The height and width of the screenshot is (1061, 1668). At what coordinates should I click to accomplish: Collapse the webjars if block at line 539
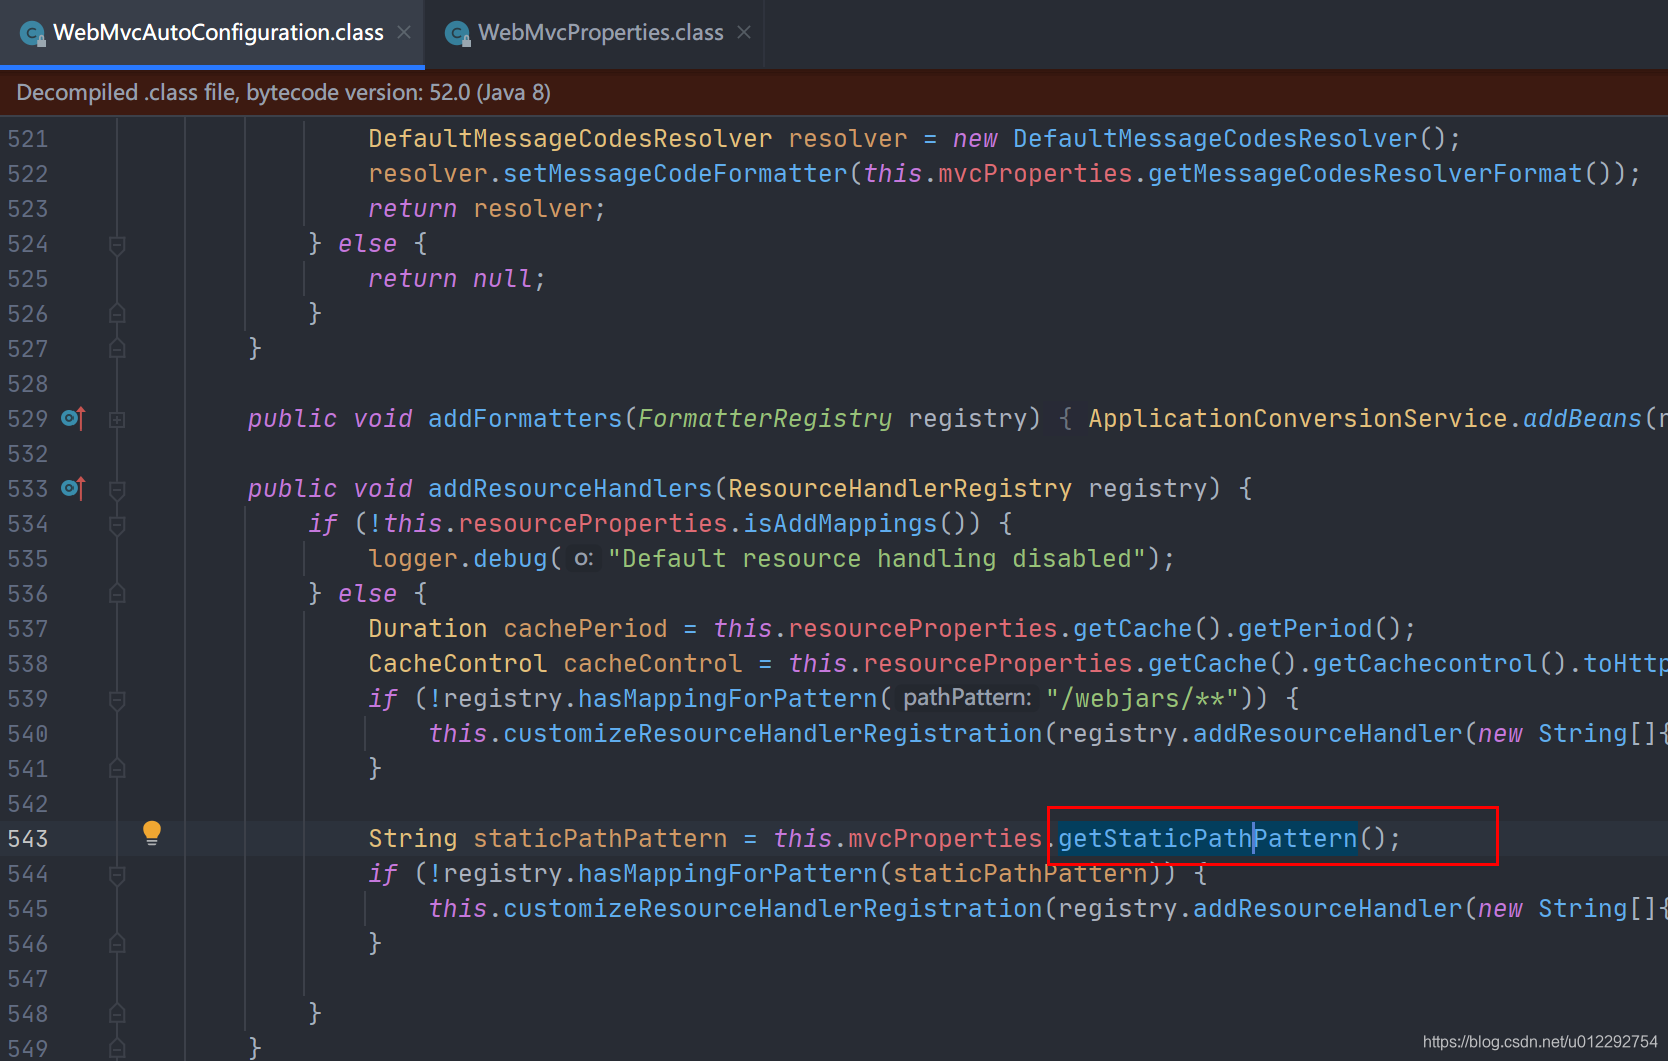click(x=117, y=699)
